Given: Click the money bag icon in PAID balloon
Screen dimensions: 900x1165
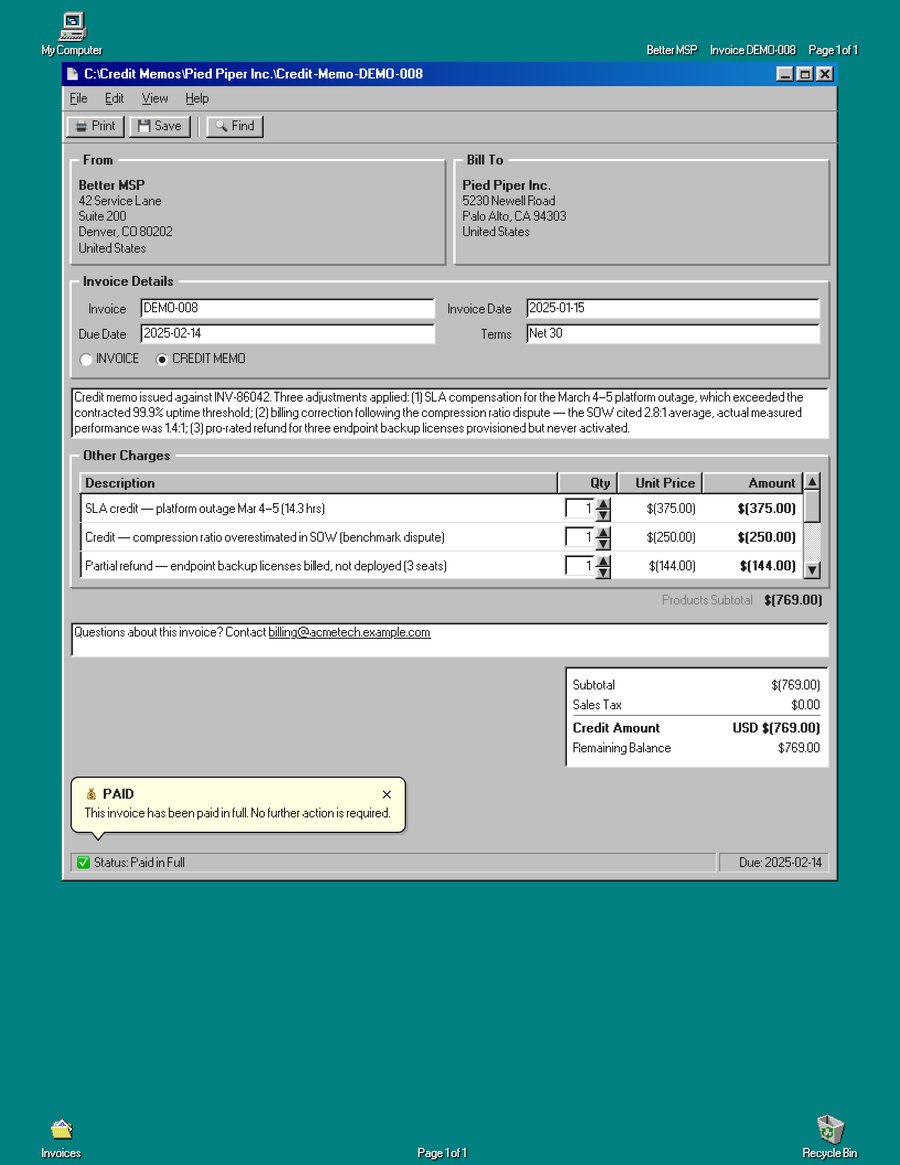Looking at the screenshot, I should coord(91,794).
